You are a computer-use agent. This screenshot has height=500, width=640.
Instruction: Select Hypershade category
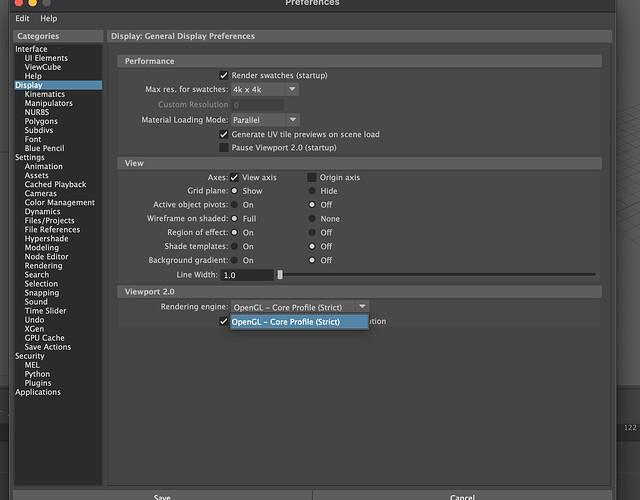click(x=46, y=238)
